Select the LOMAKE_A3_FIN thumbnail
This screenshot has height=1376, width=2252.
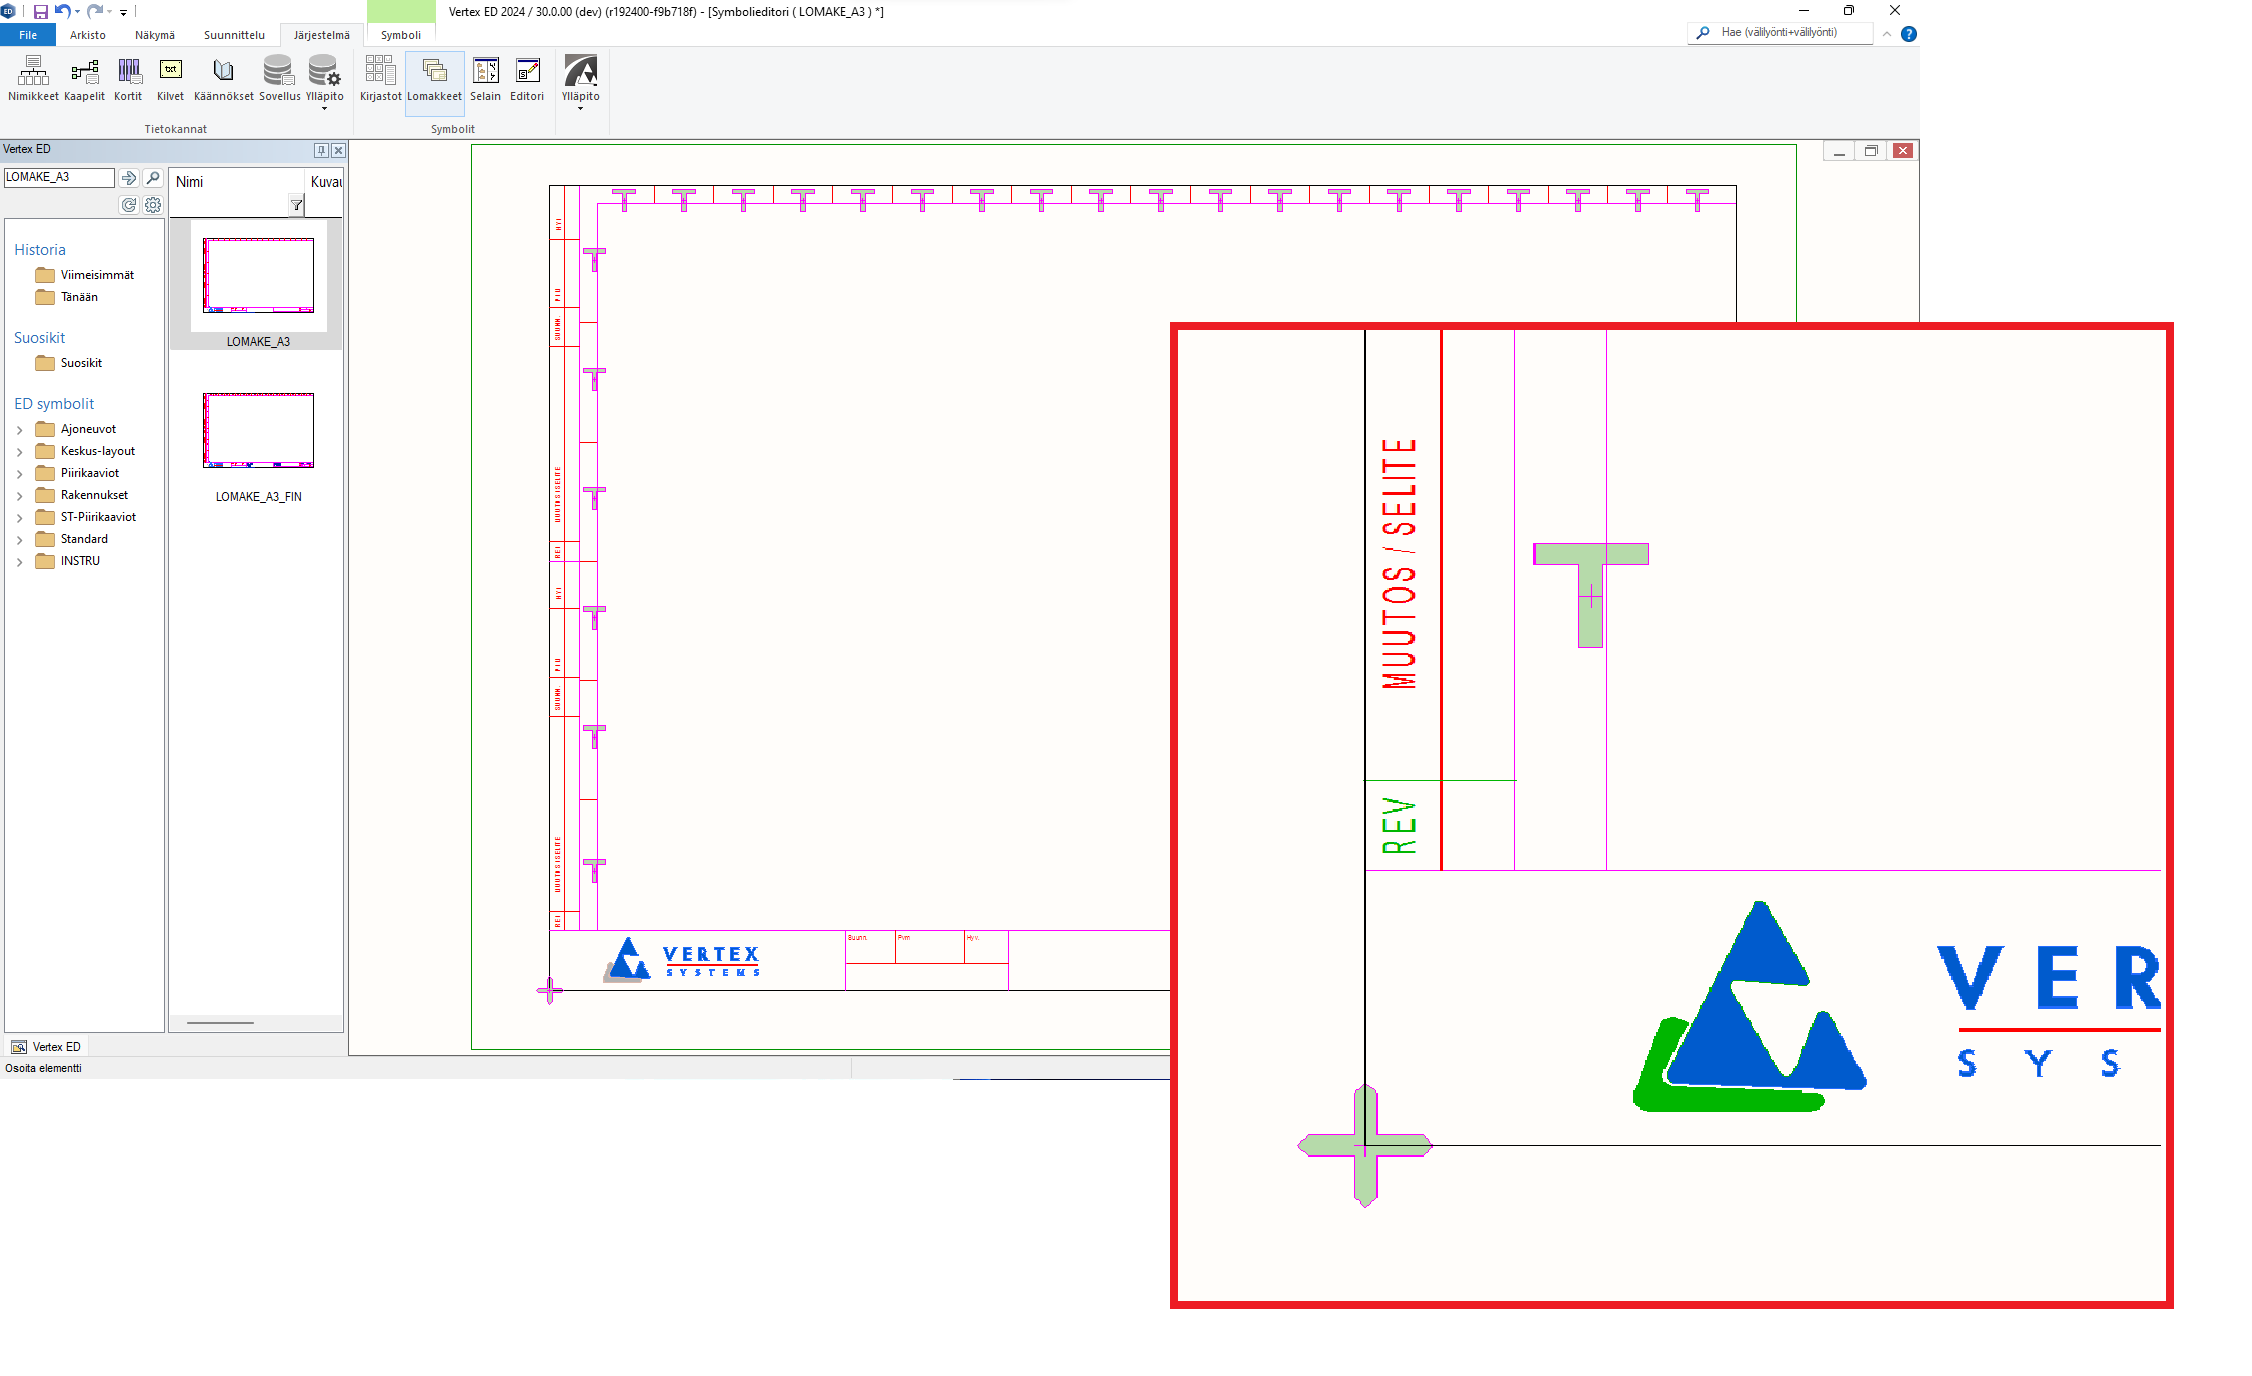point(258,431)
